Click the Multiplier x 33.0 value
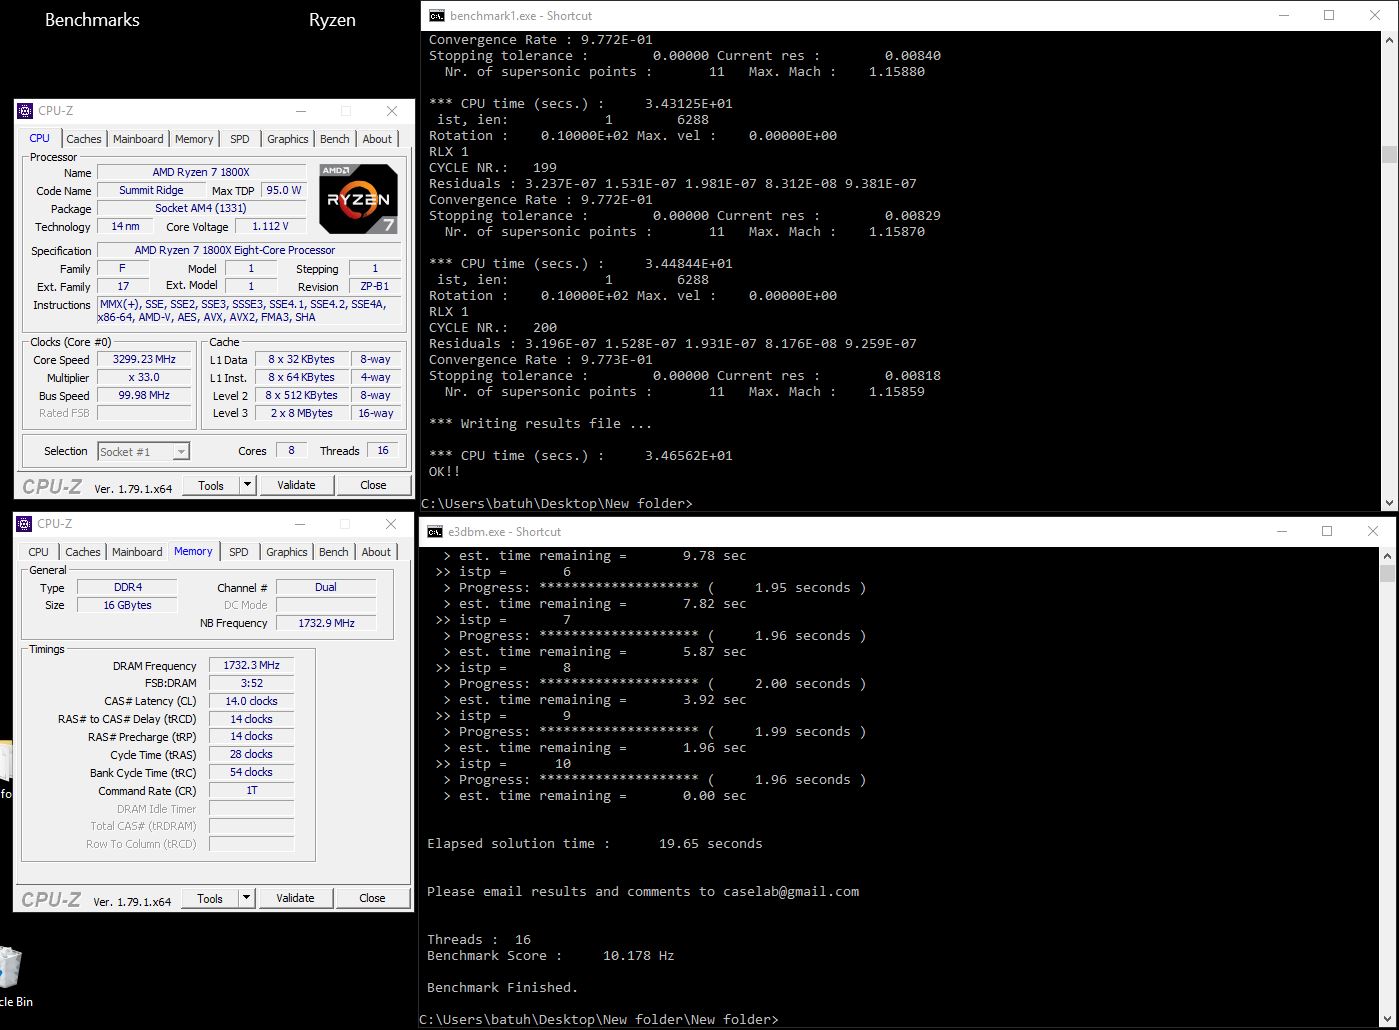This screenshot has height=1030, width=1399. tap(144, 378)
